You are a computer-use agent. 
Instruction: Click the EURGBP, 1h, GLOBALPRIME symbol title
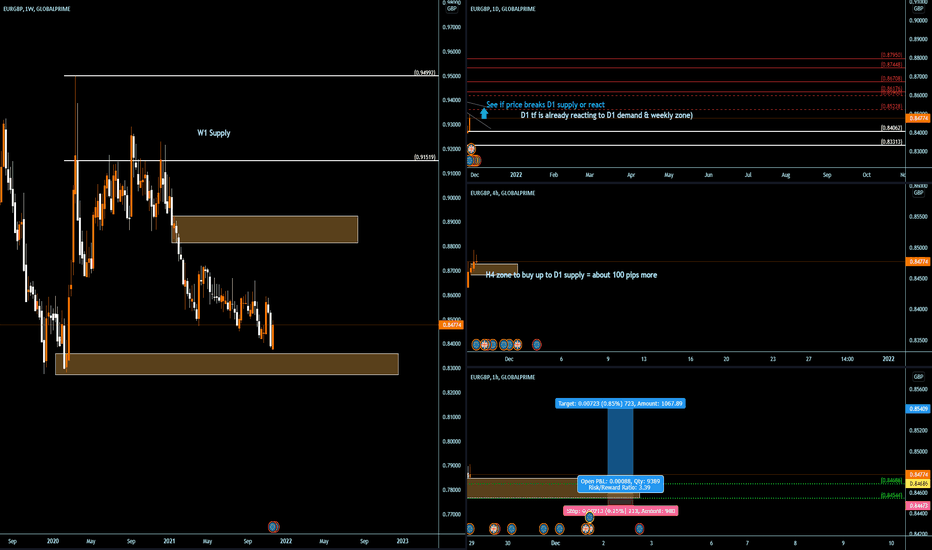[503, 377]
